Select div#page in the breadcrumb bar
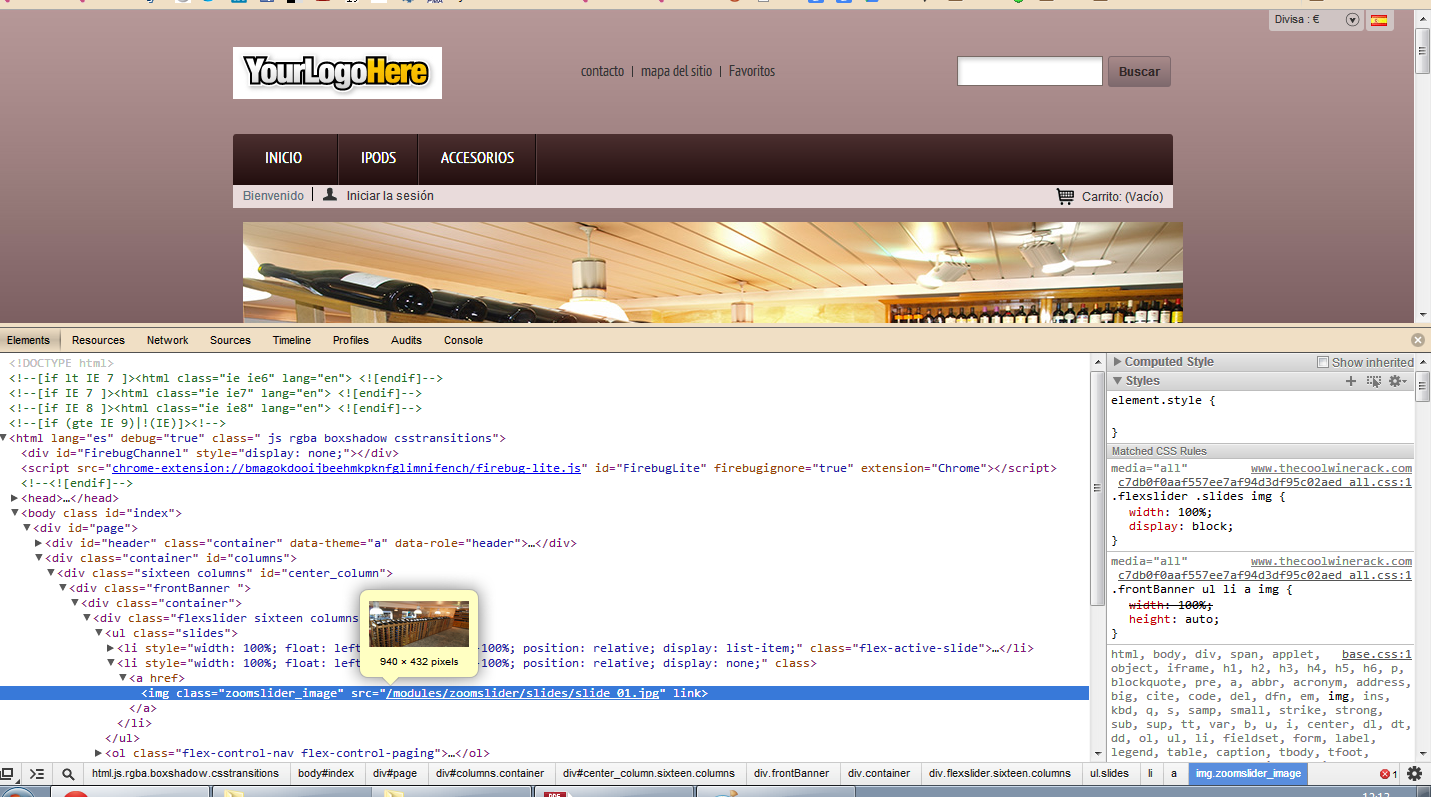1431x797 pixels. pos(395,773)
